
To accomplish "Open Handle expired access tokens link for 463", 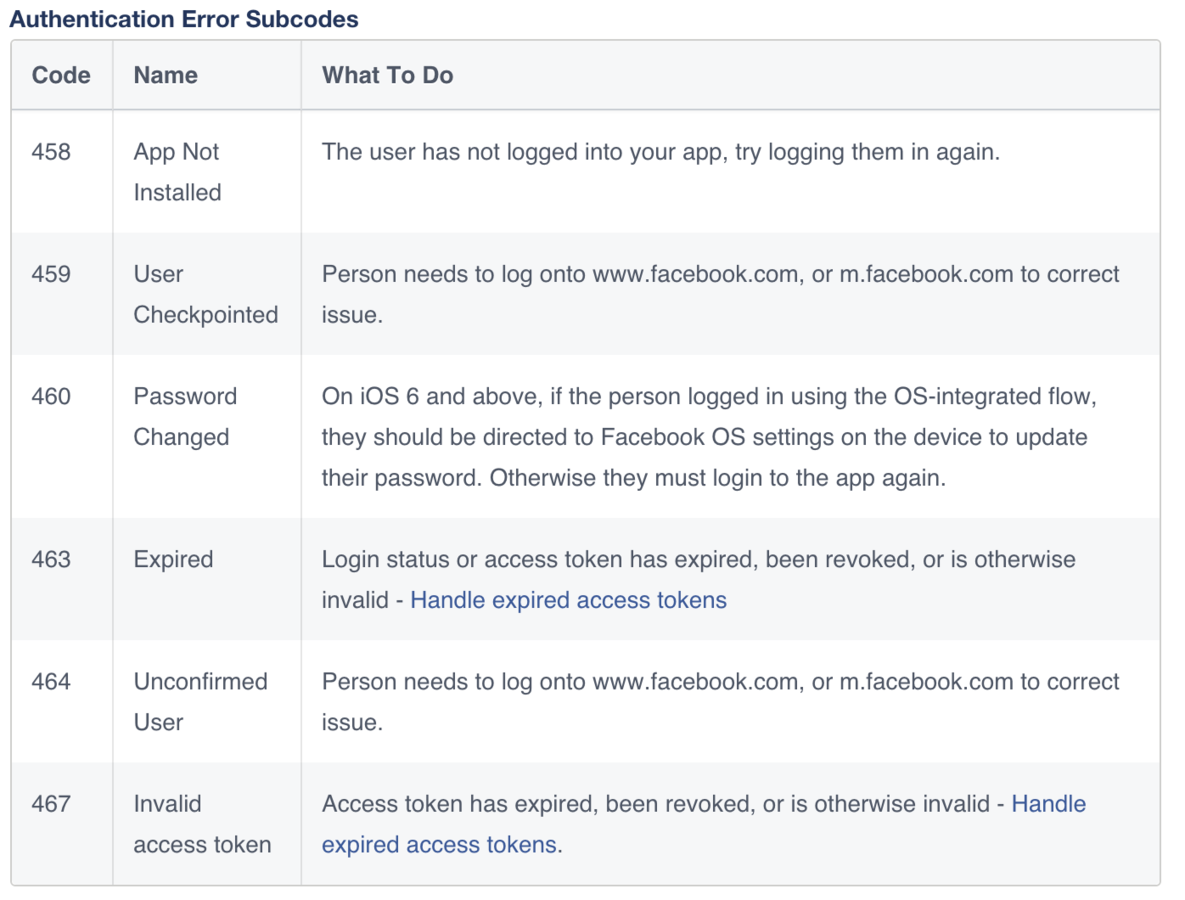I will pyautogui.click(x=568, y=600).
